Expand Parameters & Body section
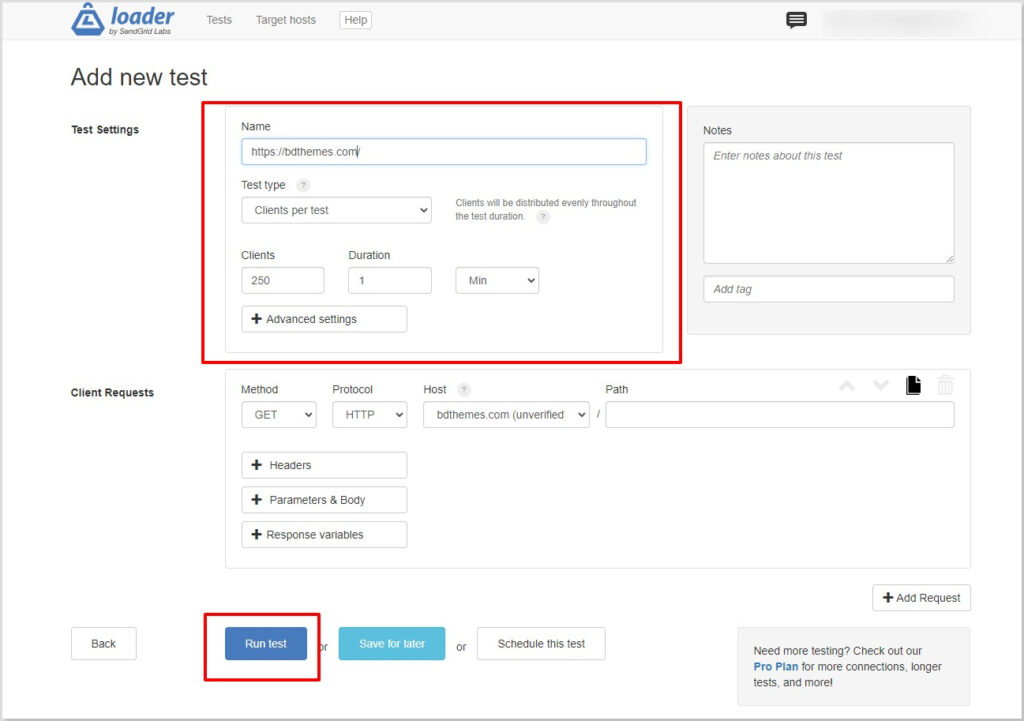 324,500
